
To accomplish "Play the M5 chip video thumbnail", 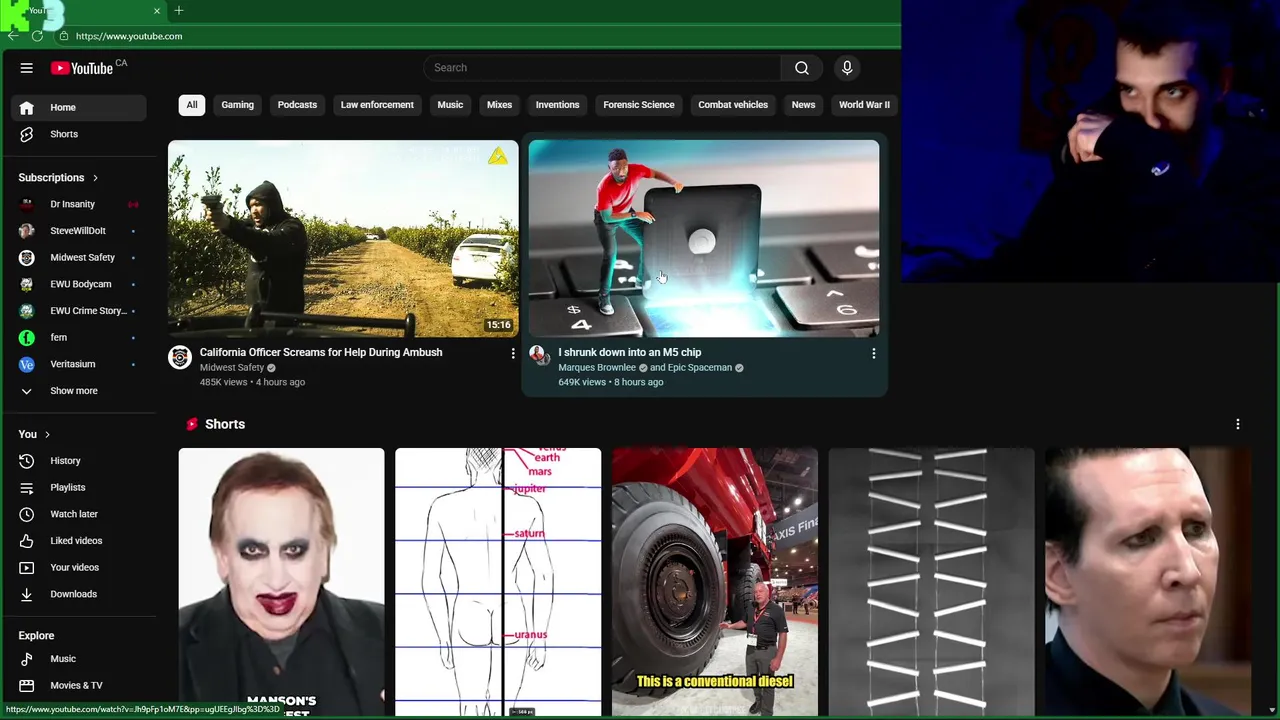I will [704, 238].
